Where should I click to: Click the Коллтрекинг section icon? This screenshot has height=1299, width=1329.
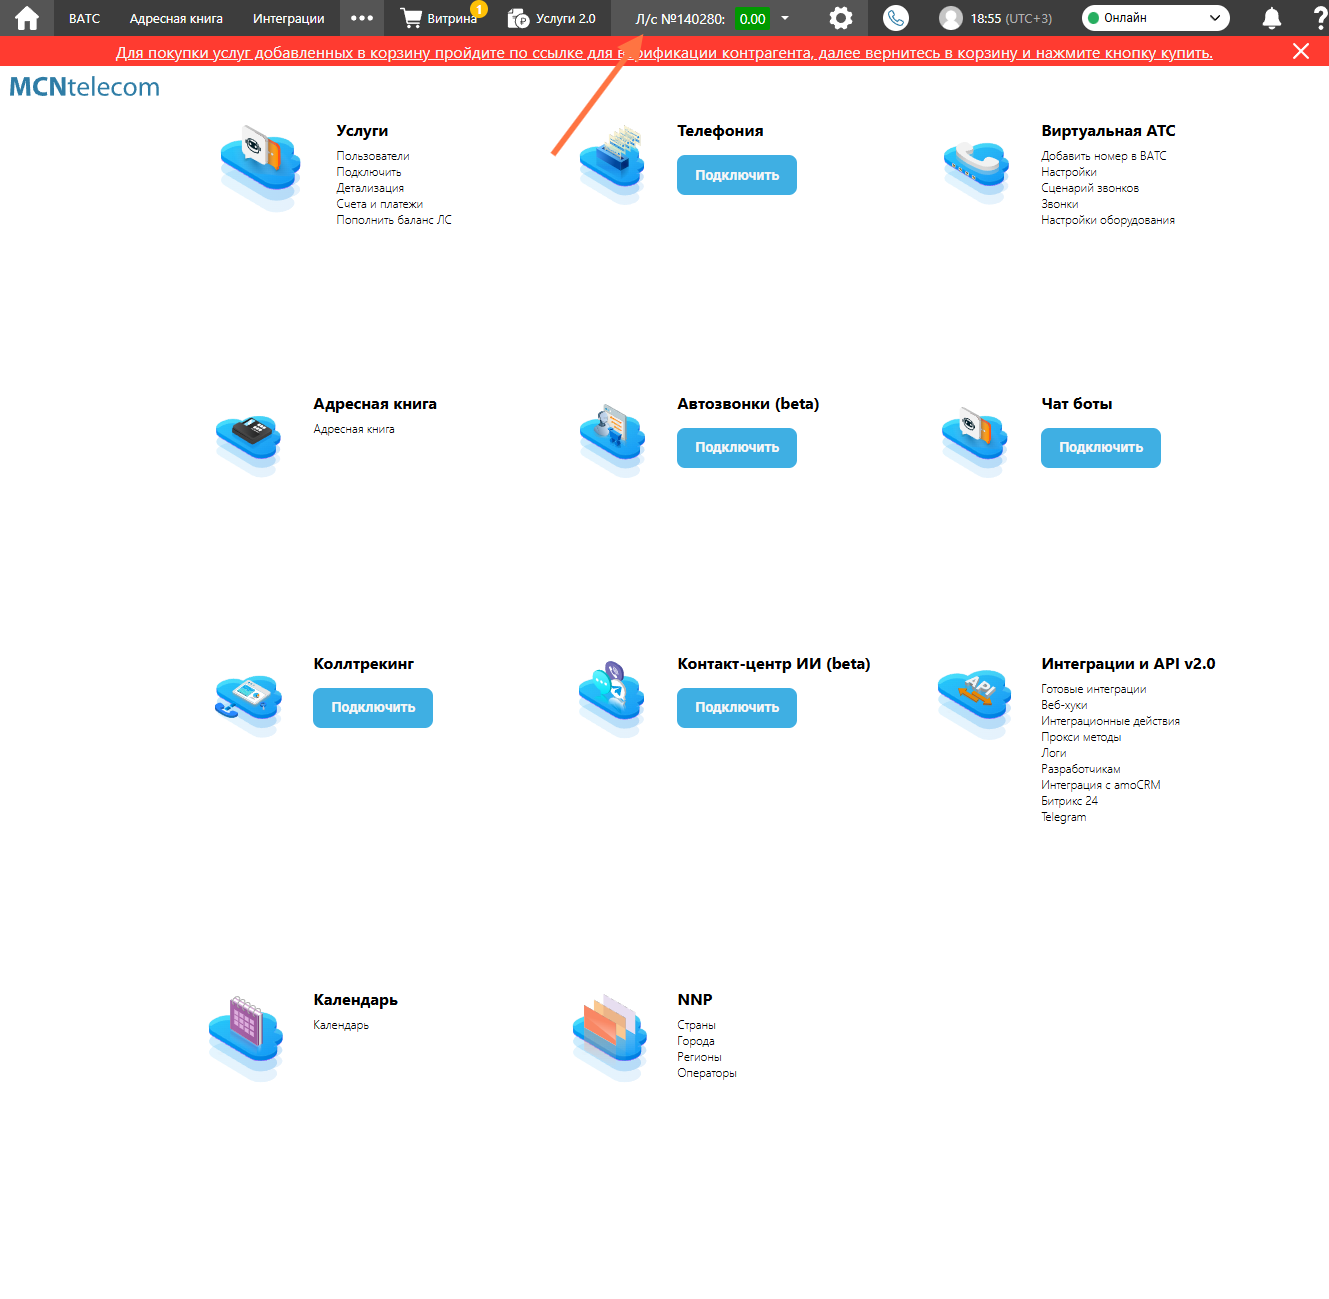248,705
